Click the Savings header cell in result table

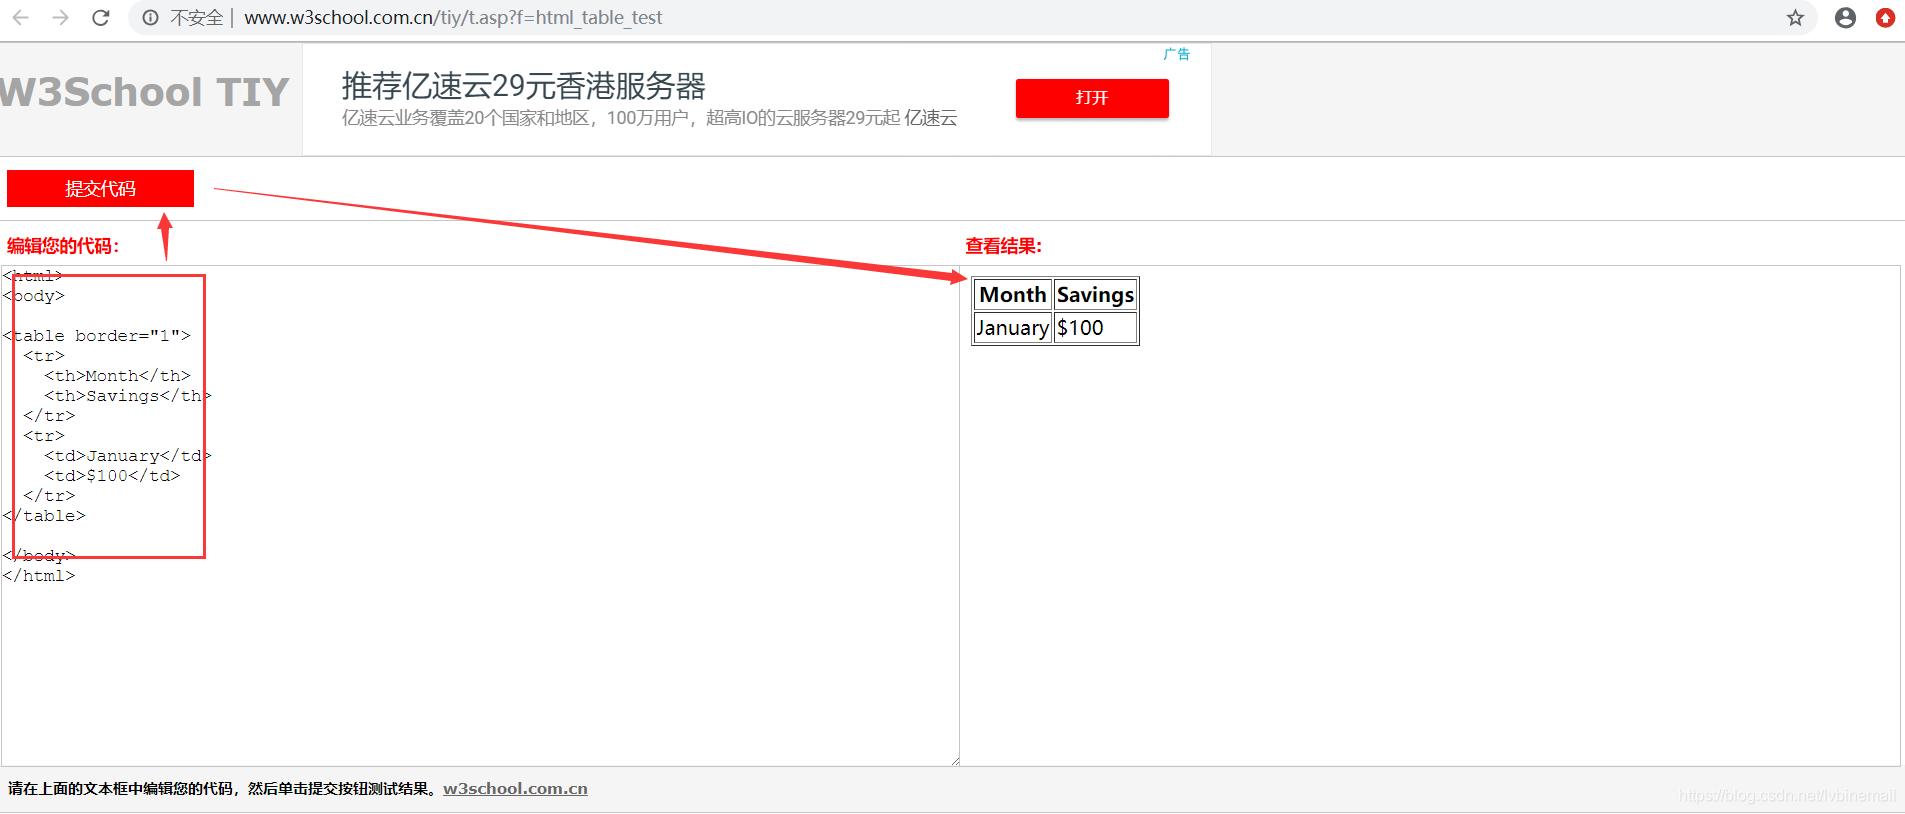pos(1095,295)
